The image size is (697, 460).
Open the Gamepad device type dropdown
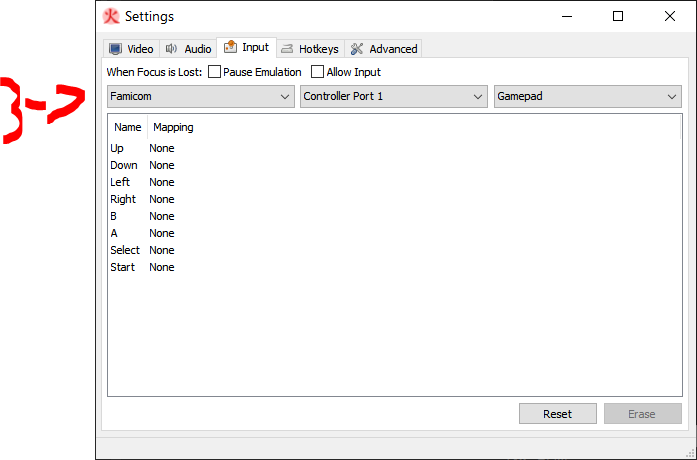click(587, 97)
